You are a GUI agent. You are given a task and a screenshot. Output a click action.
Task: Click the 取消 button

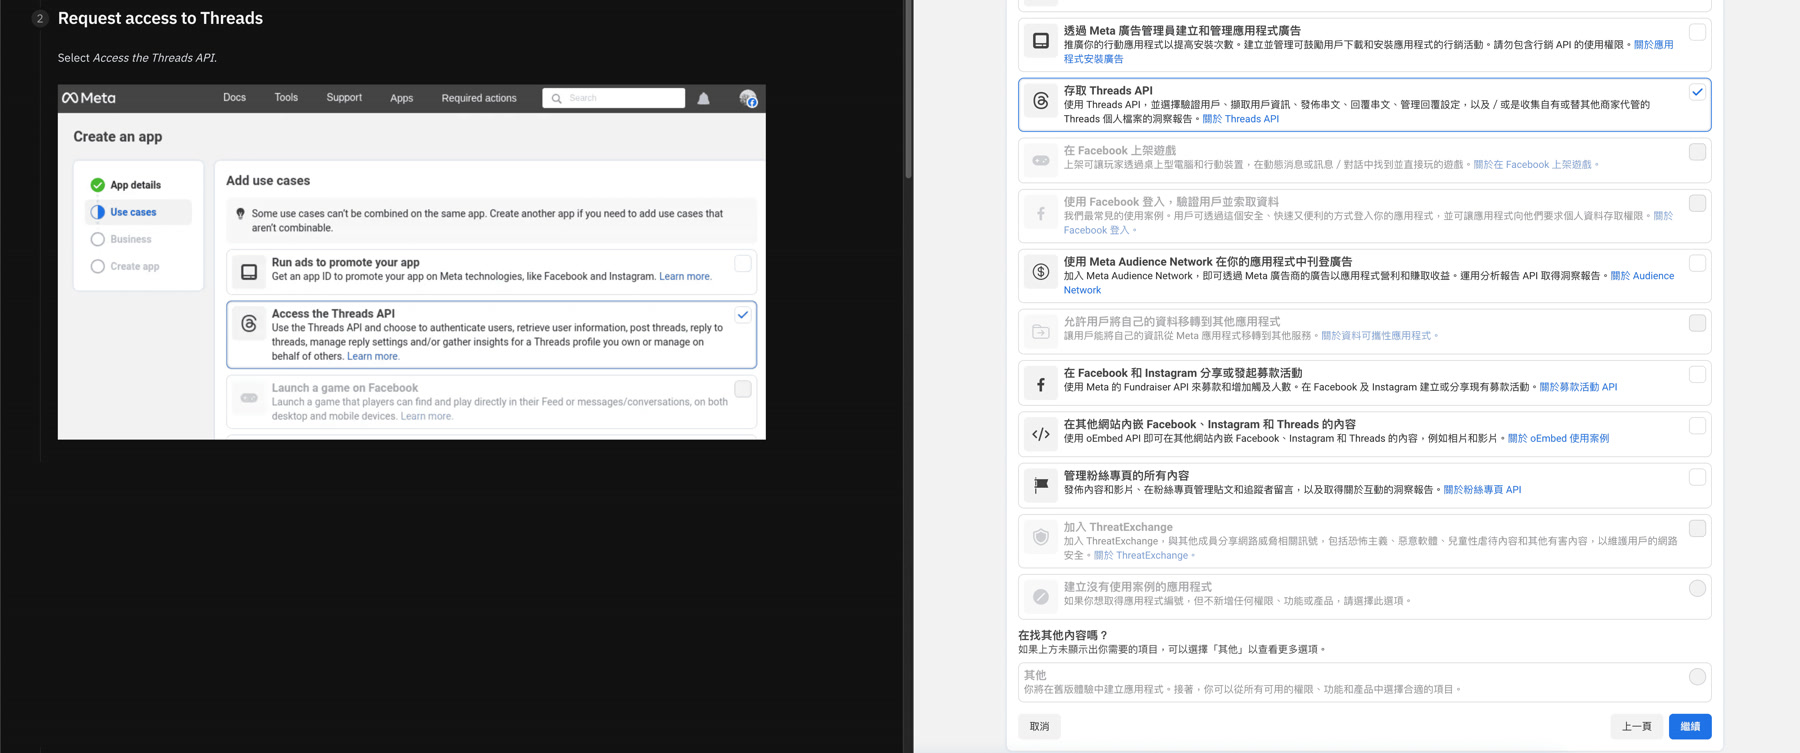tap(1040, 726)
